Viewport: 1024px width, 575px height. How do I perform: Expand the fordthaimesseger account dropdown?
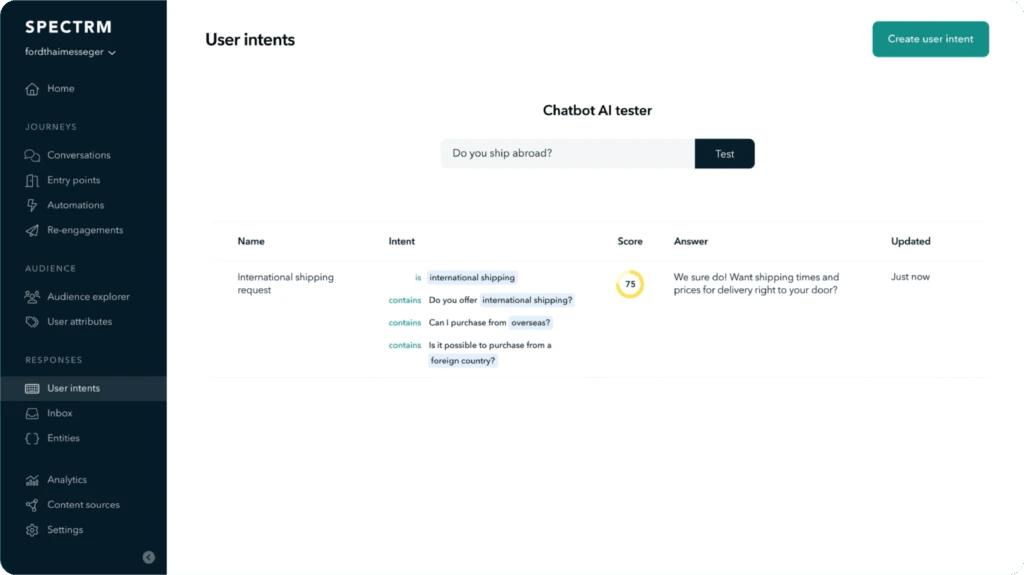tap(71, 52)
